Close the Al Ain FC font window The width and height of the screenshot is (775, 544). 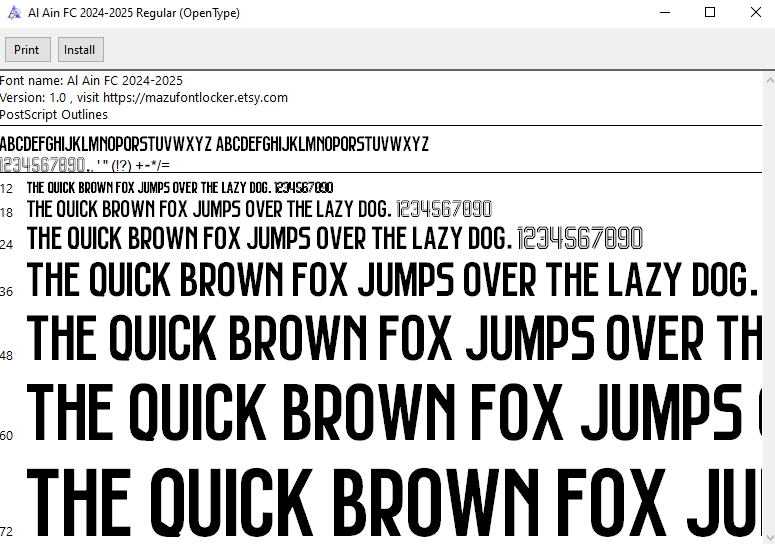coord(755,13)
